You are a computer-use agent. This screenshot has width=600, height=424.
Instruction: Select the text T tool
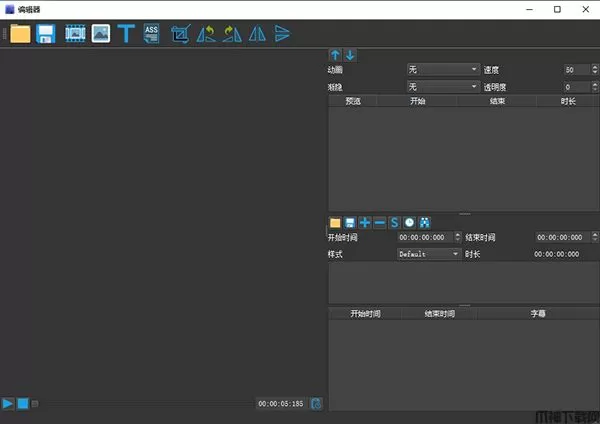[x=126, y=34]
